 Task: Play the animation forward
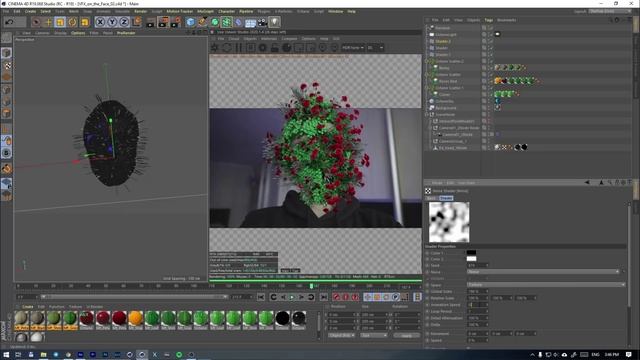point(292,297)
